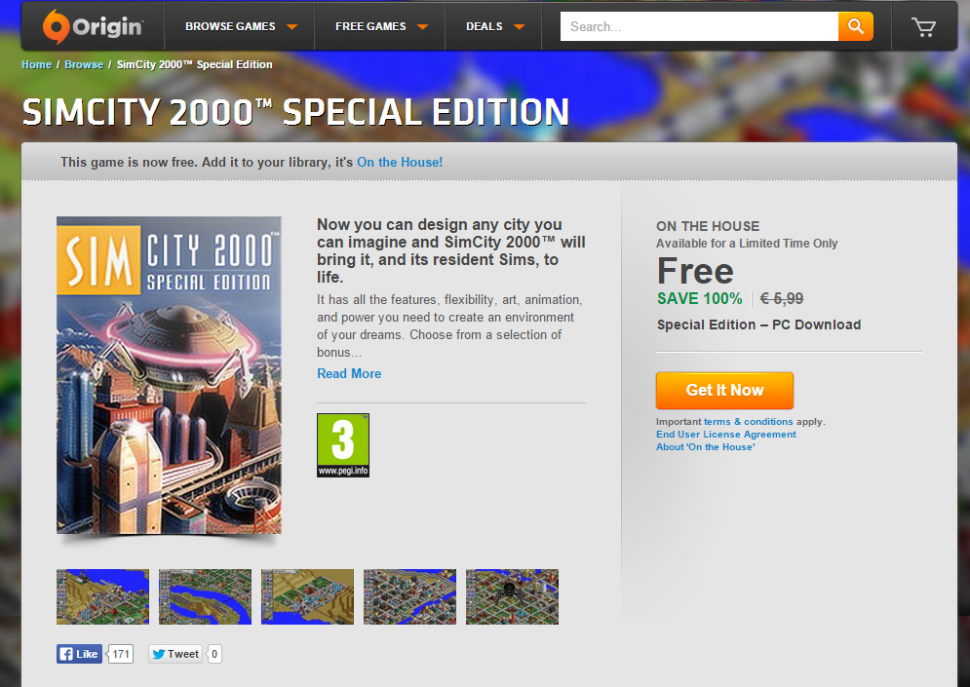
Task: Open the first screenshot thumbnail
Action: tap(103, 597)
